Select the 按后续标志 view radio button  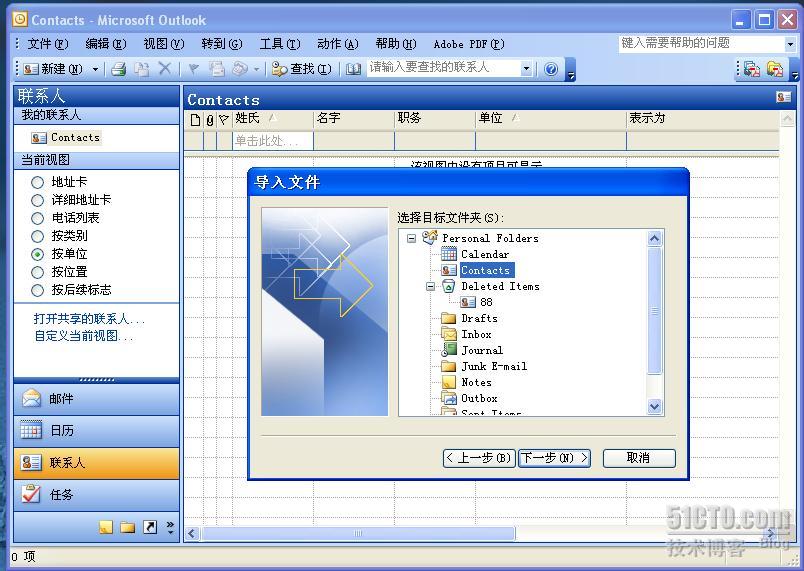pyautogui.click(x=37, y=291)
